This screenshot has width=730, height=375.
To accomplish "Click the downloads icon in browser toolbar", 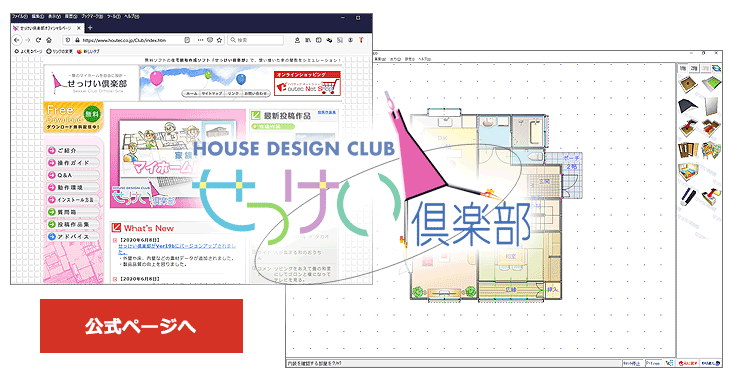I will pos(297,40).
